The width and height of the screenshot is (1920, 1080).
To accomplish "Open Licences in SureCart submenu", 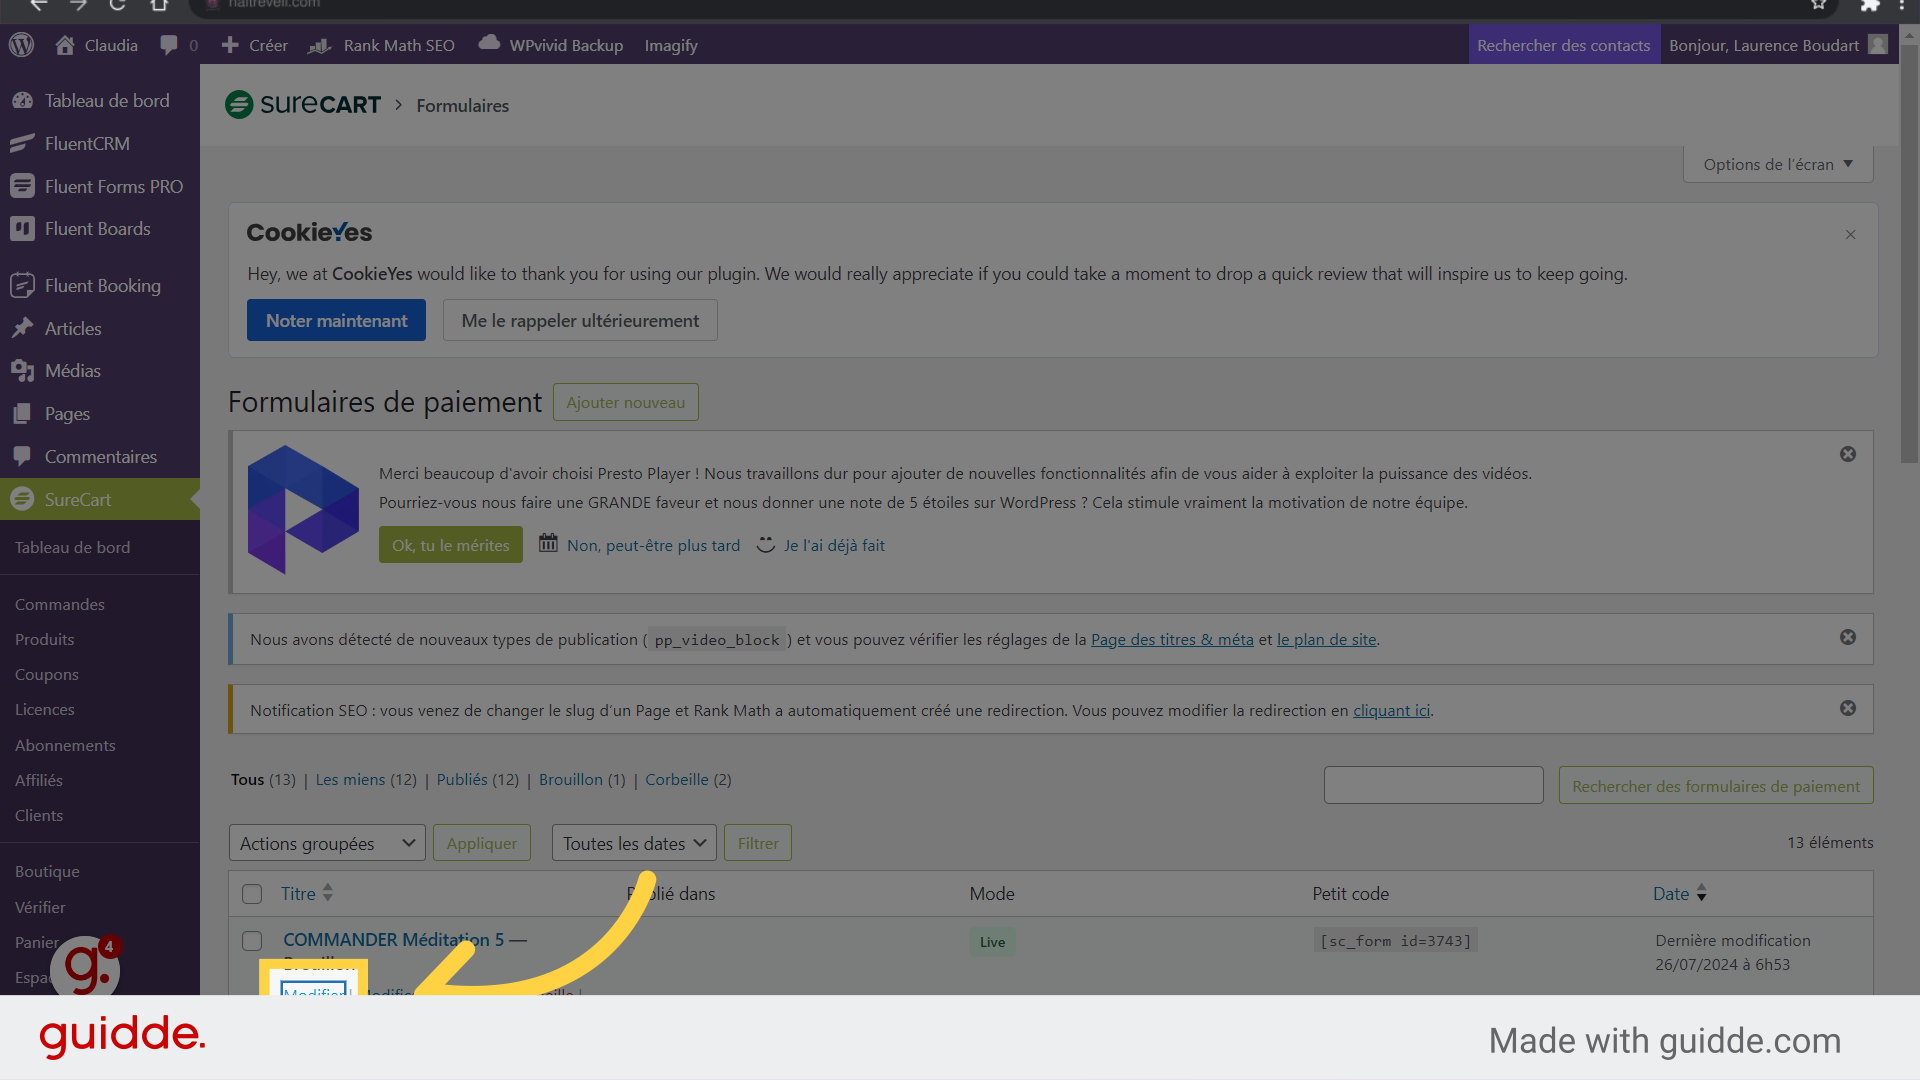I will tap(45, 709).
